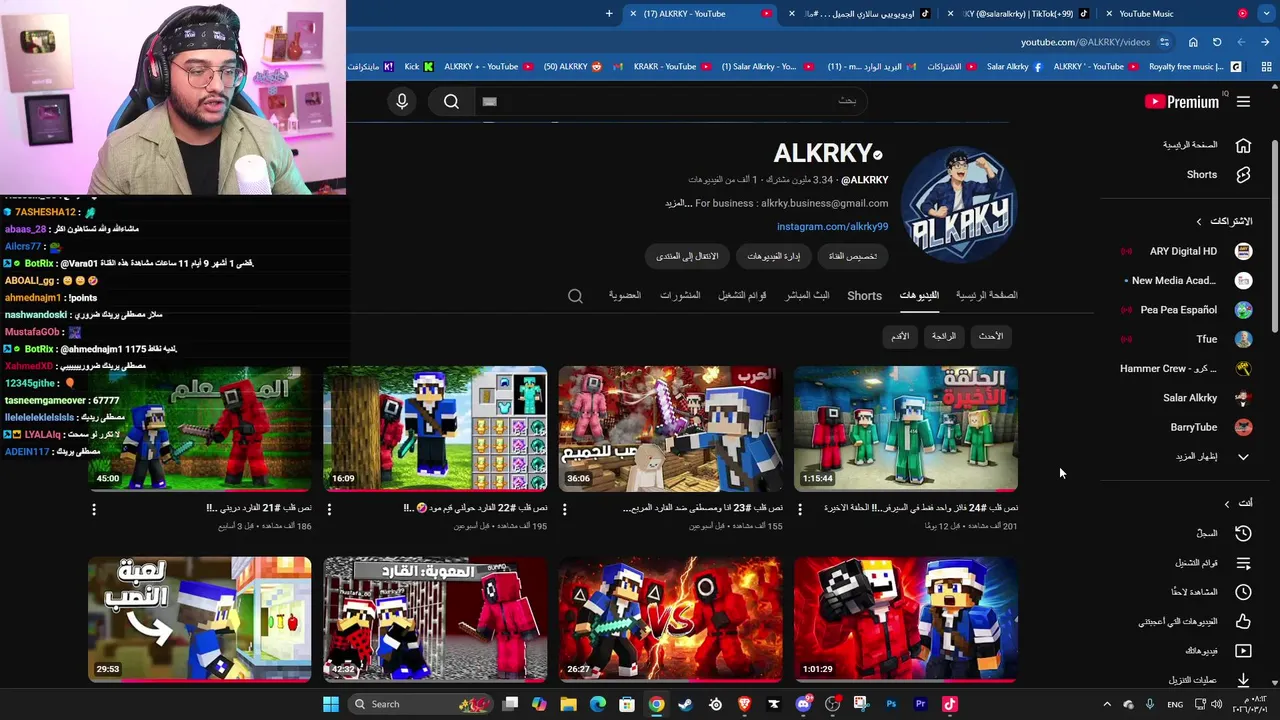The height and width of the screenshot is (720, 1280).
Task: Open options menu for video #22
Action: [329, 509]
